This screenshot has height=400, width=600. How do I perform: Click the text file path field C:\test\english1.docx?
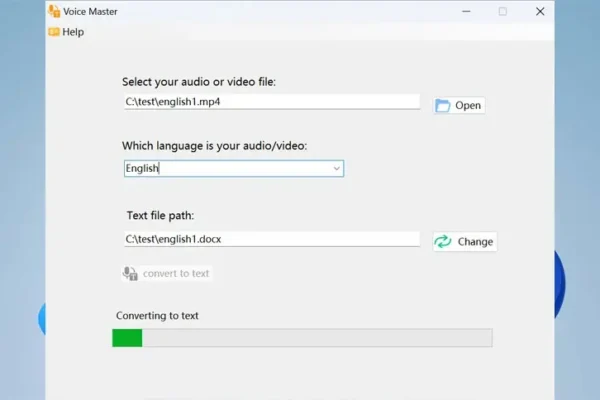click(x=272, y=239)
